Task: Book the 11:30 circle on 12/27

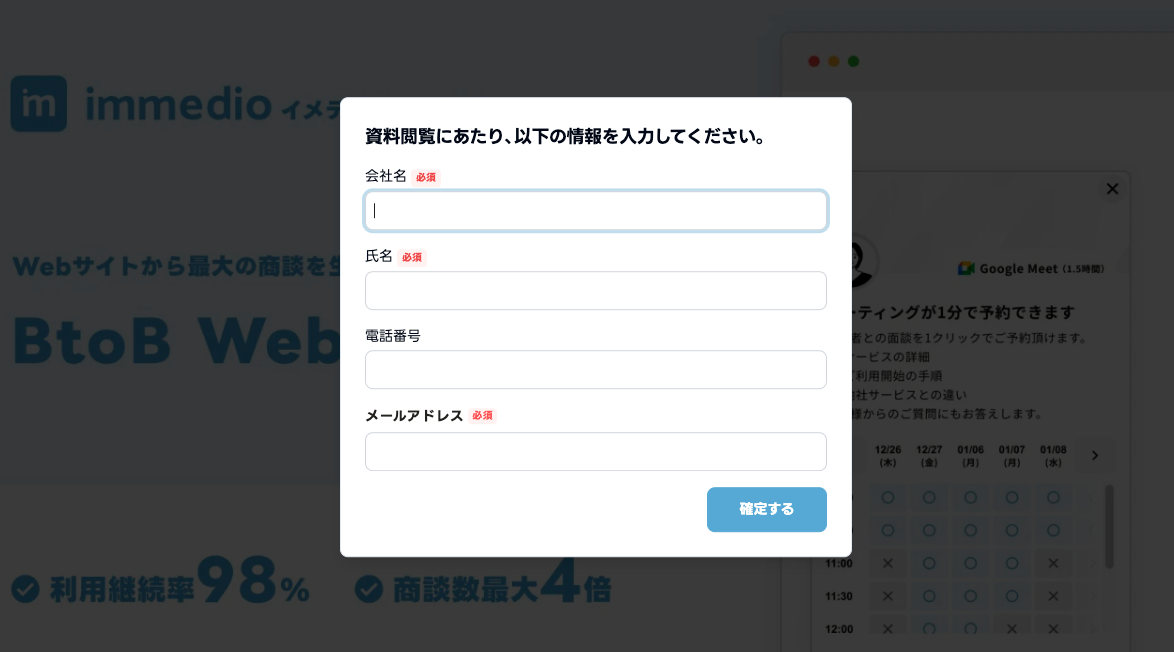Action: coord(929,596)
